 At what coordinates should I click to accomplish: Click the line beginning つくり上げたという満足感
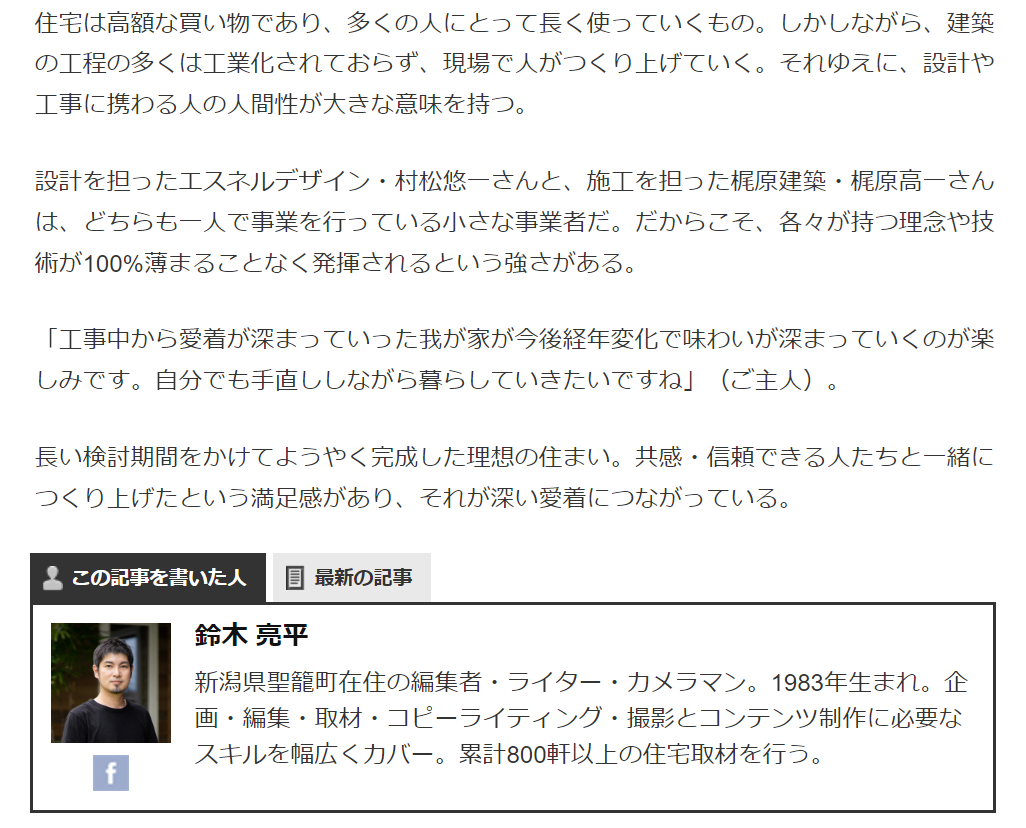pos(414,498)
